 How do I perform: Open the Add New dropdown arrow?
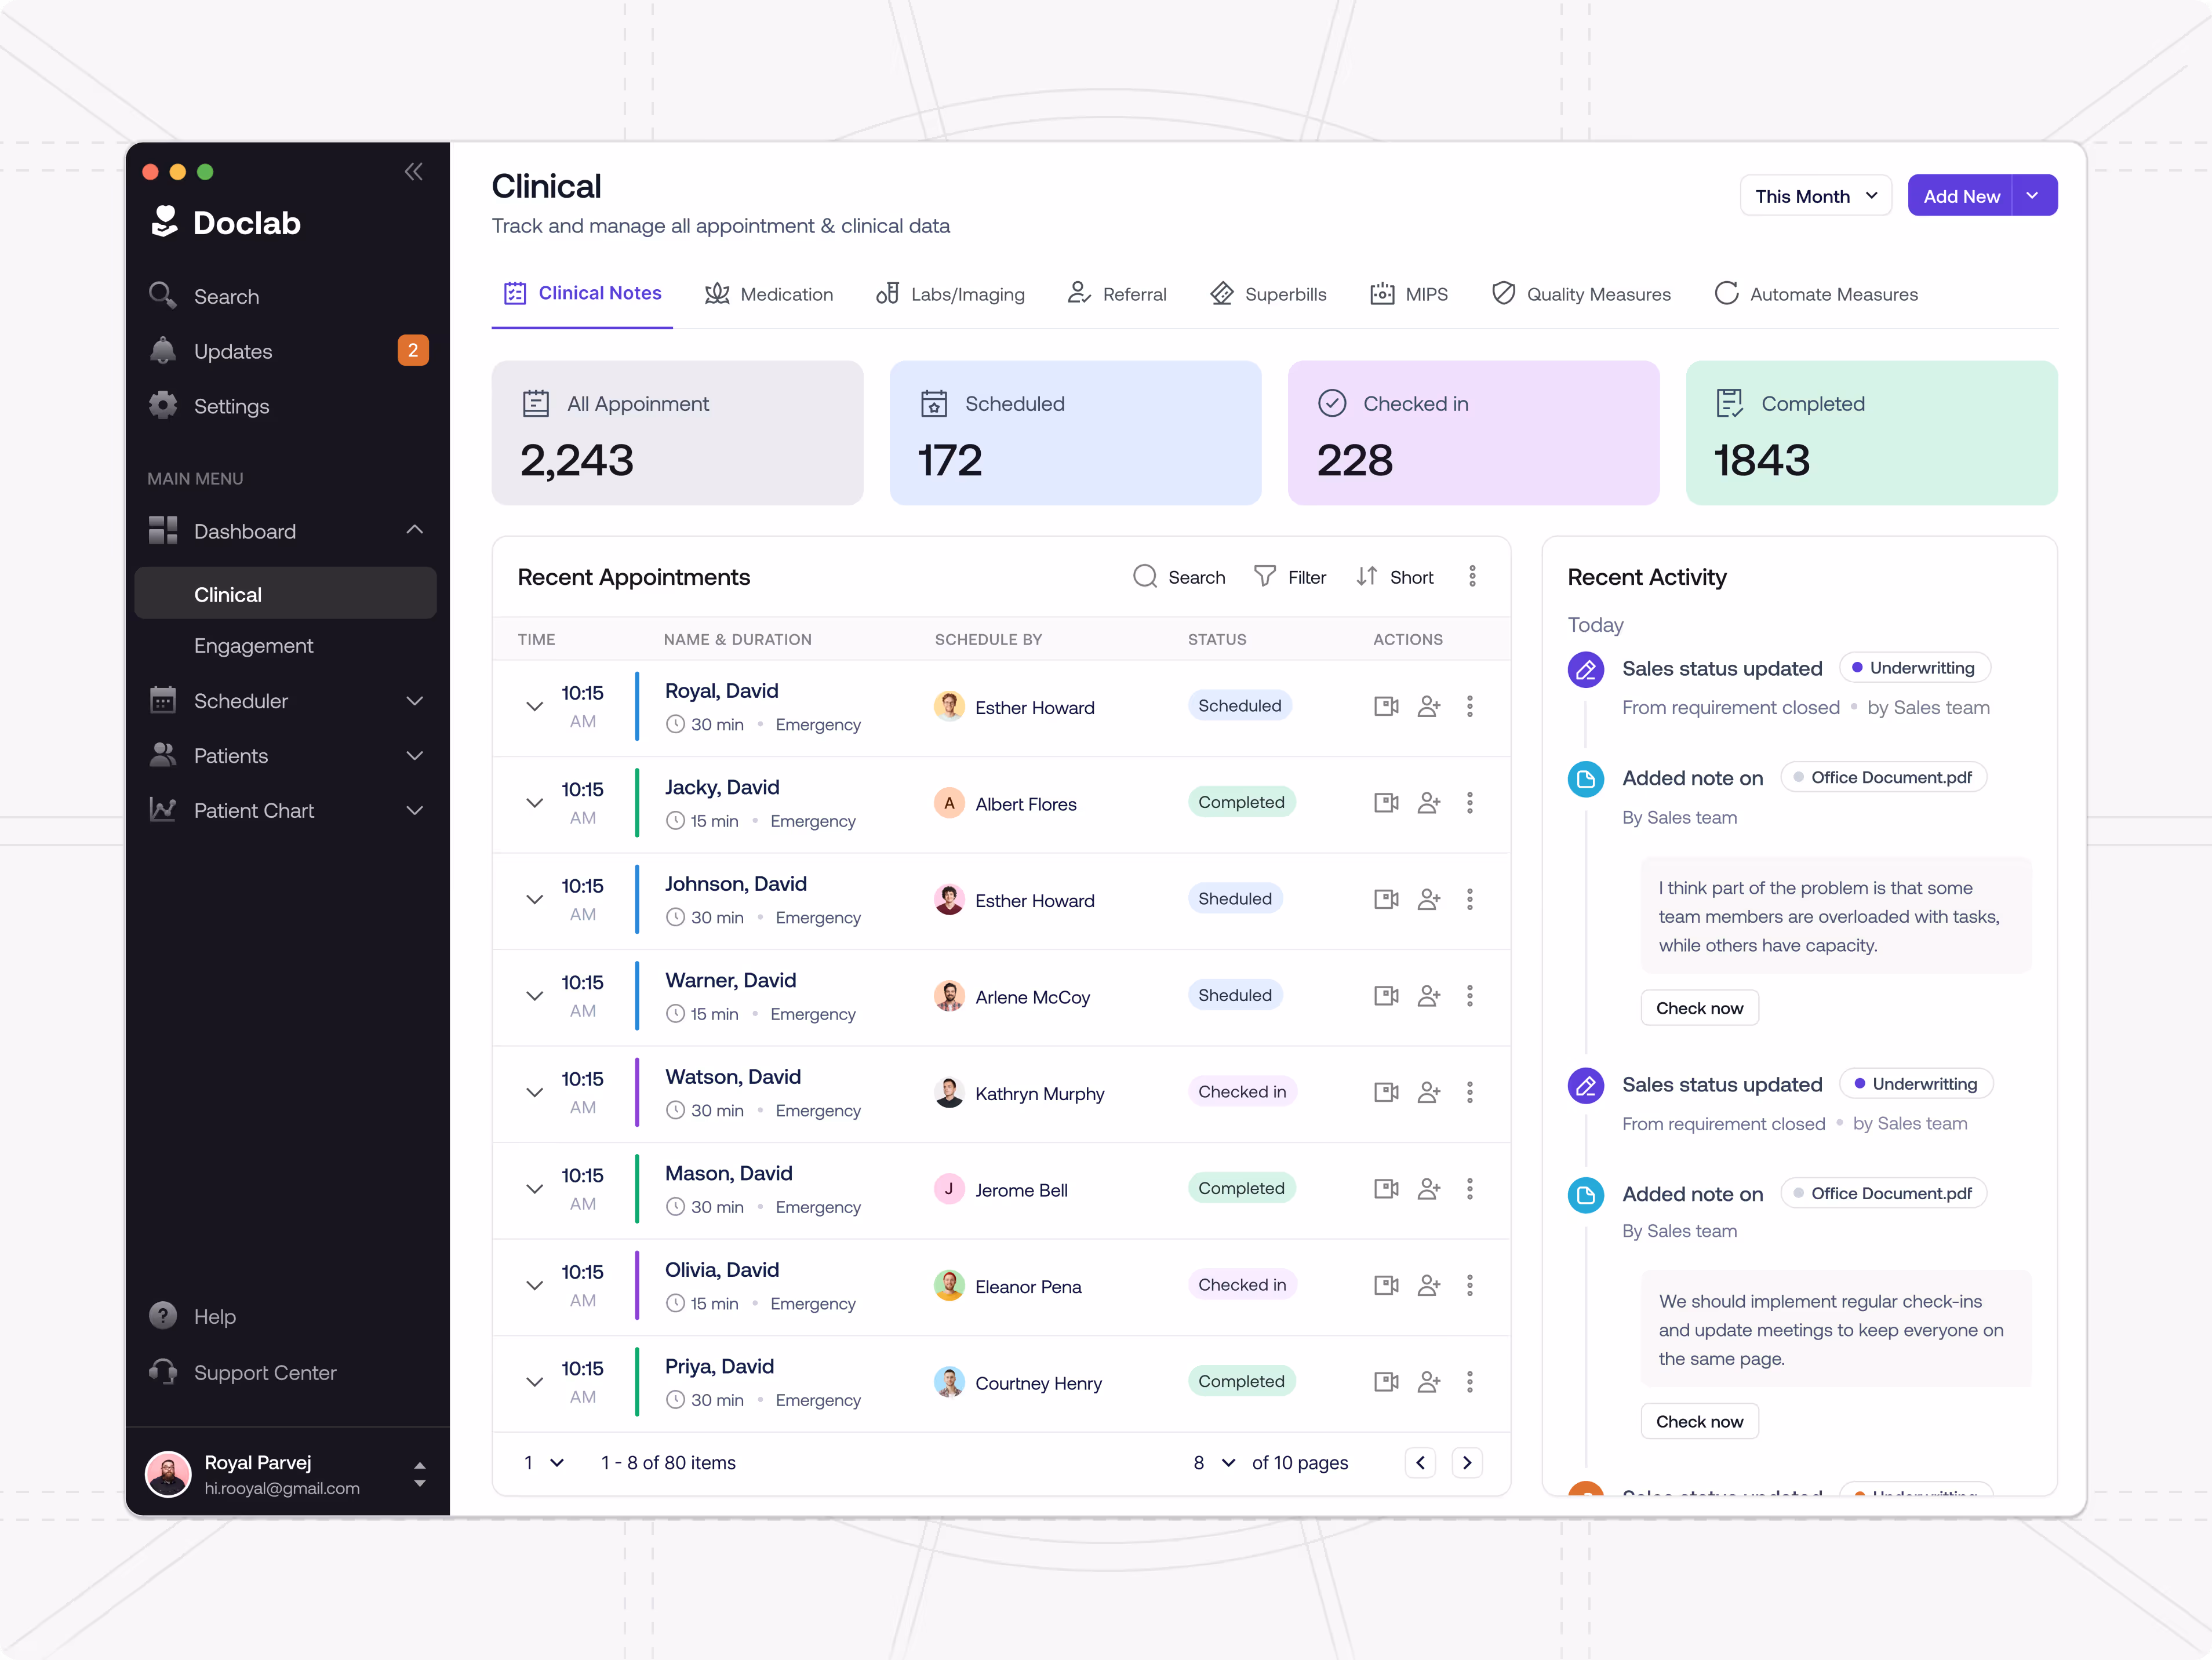pos(2033,196)
